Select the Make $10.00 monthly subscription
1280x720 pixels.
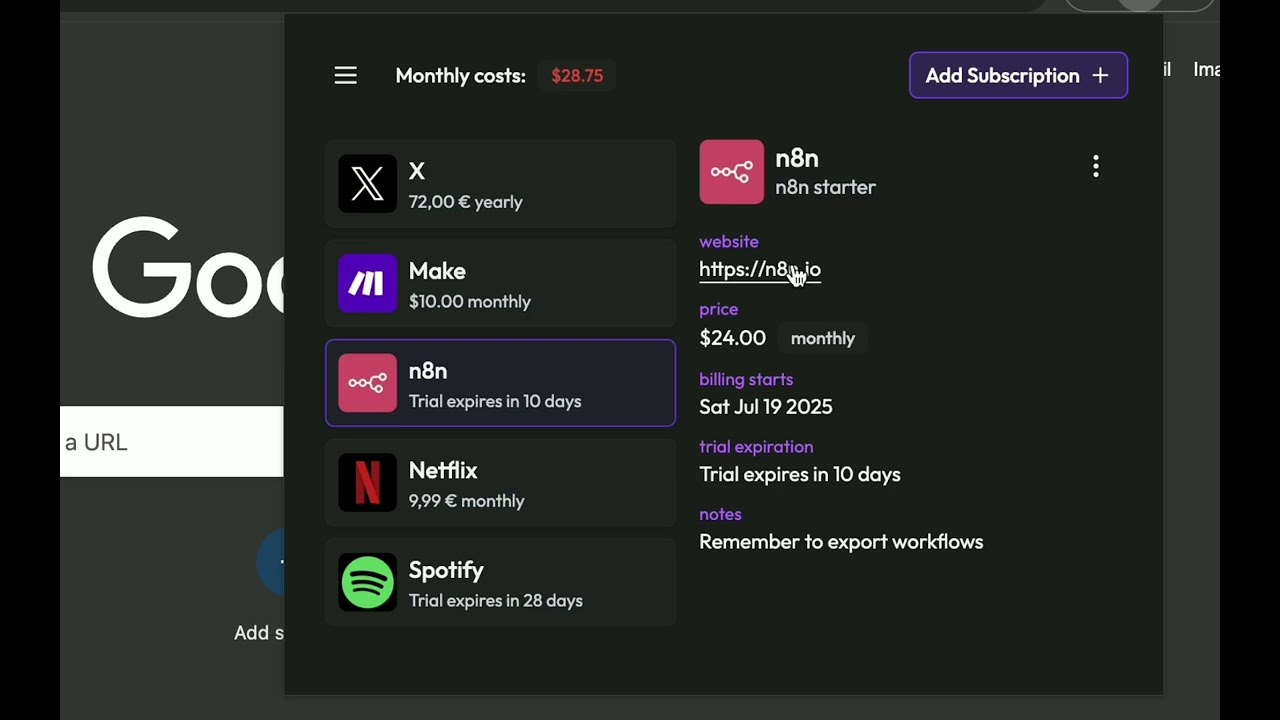pyautogui.click(x=500, y=284)
